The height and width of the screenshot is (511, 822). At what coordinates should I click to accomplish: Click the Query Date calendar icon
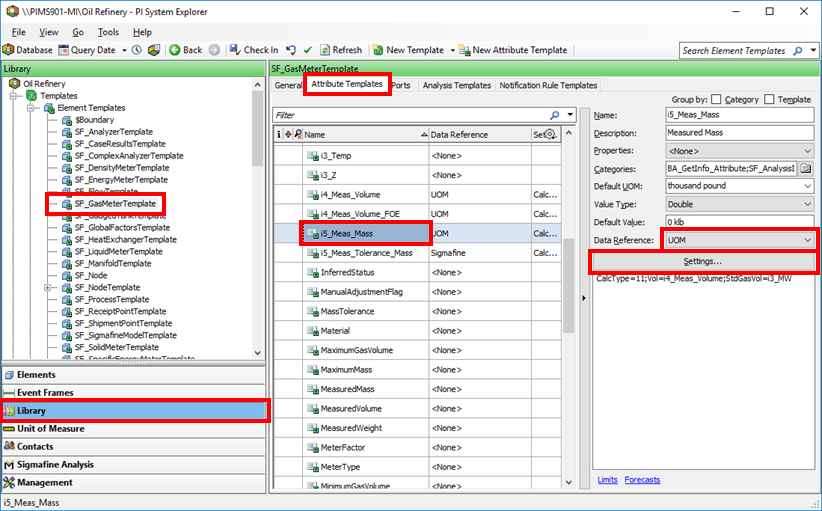point(63,50)
